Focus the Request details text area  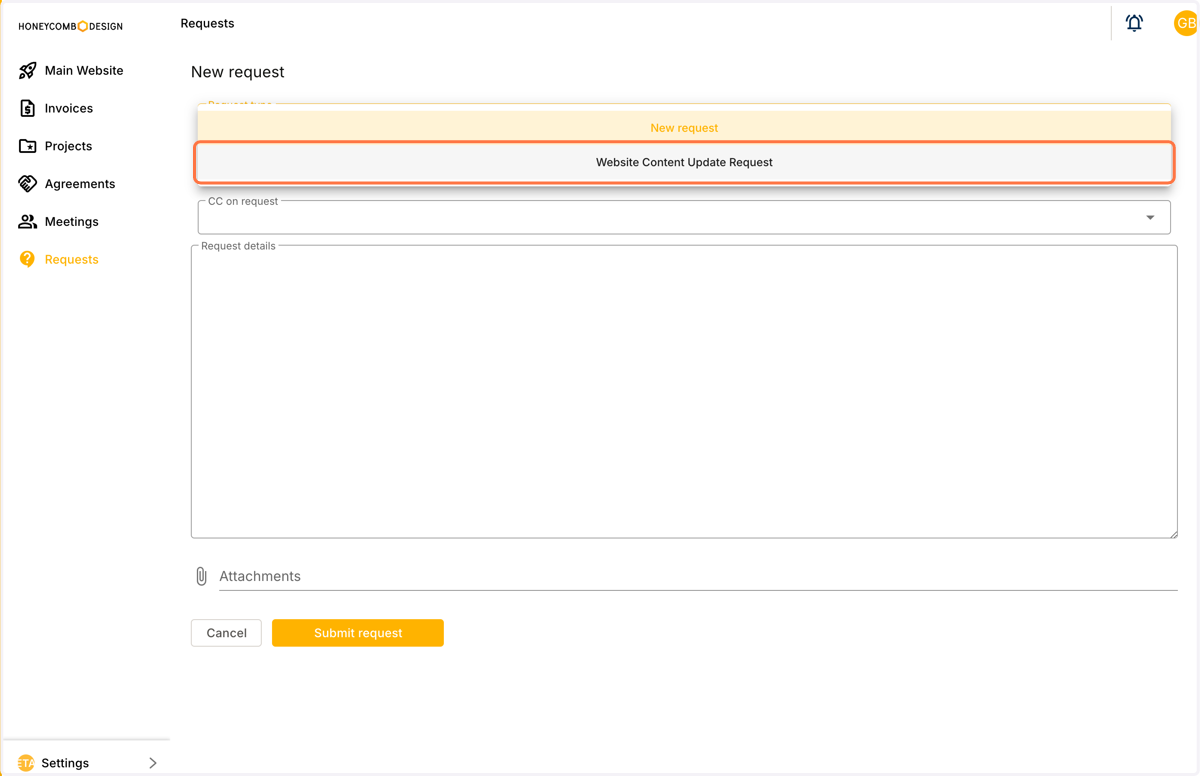pyautogui.click(x=684, y=392)
